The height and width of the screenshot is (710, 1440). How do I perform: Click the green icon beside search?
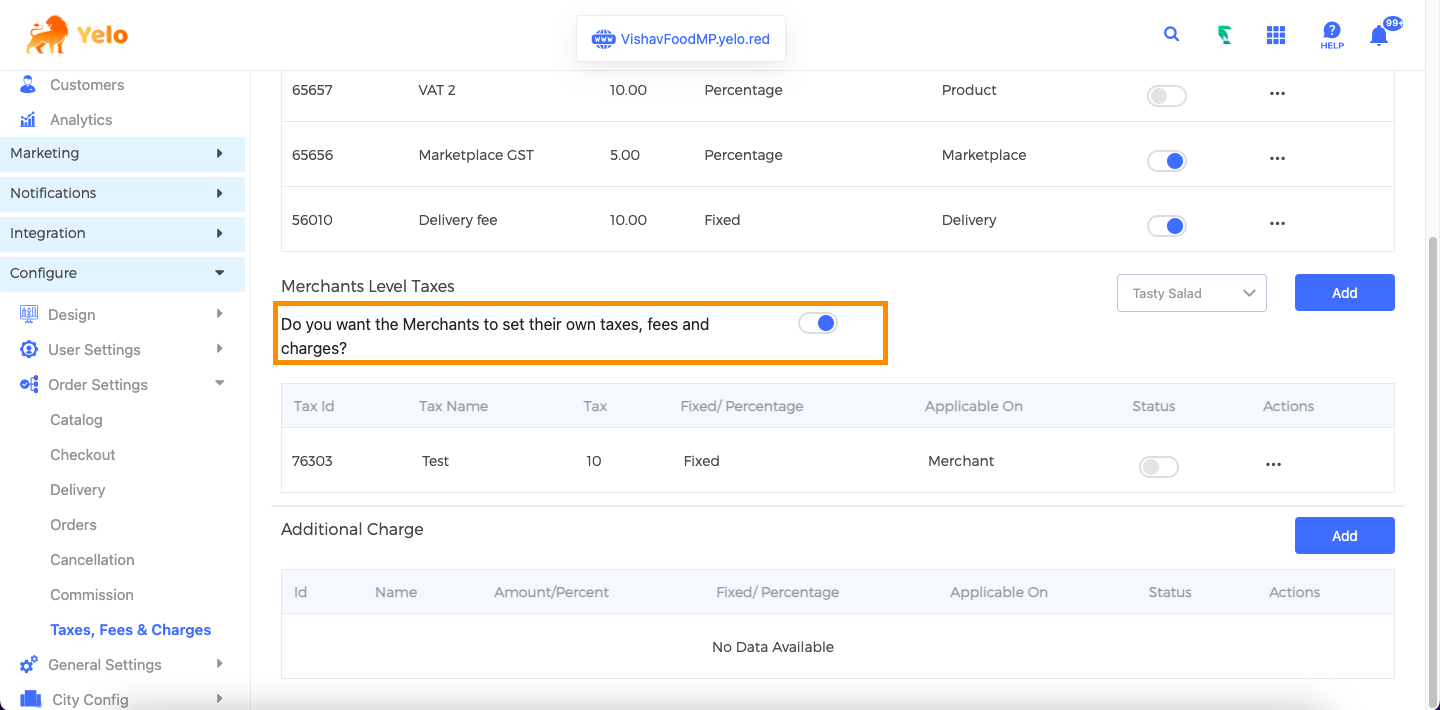(1224, 36)
